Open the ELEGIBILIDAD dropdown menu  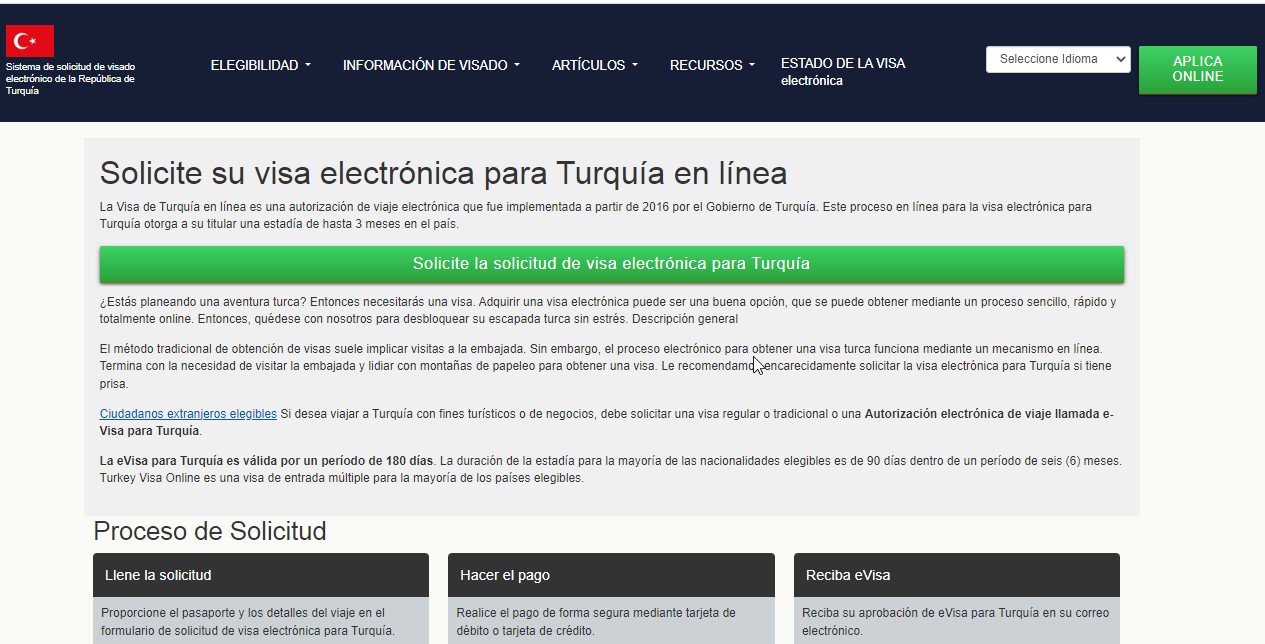pos(260,65)
